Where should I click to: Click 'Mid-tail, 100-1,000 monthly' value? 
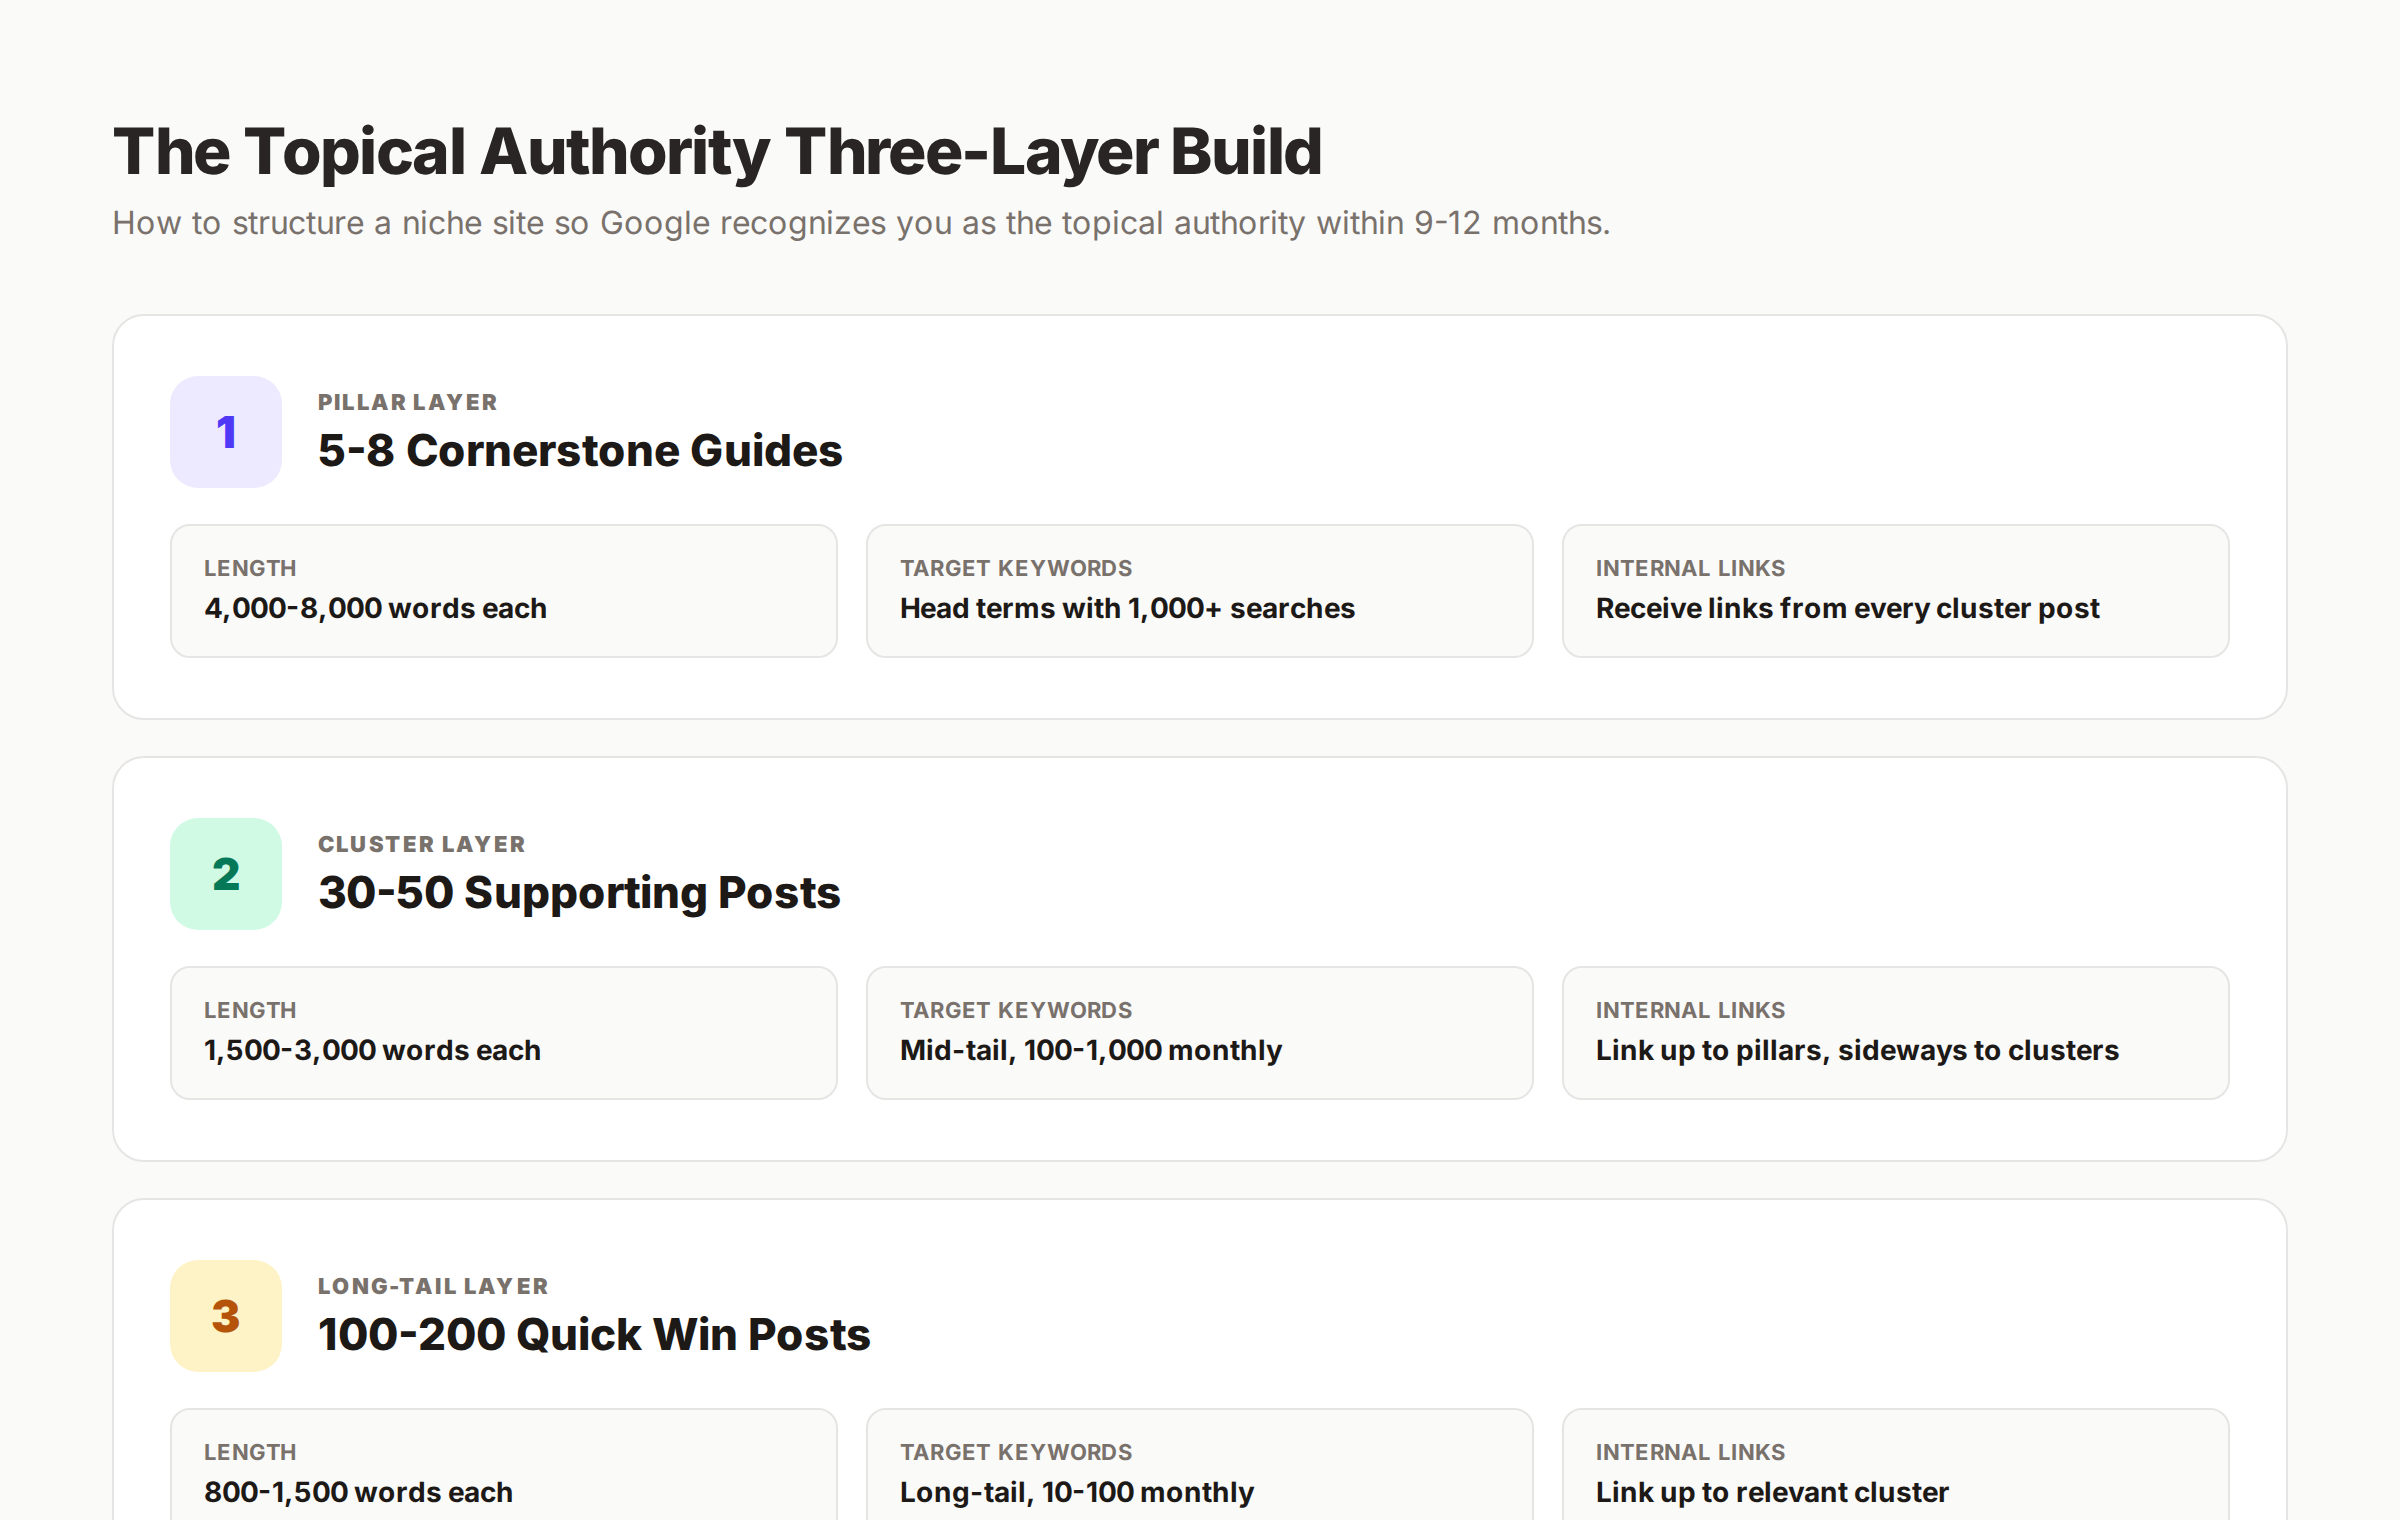[1090, 1050]
